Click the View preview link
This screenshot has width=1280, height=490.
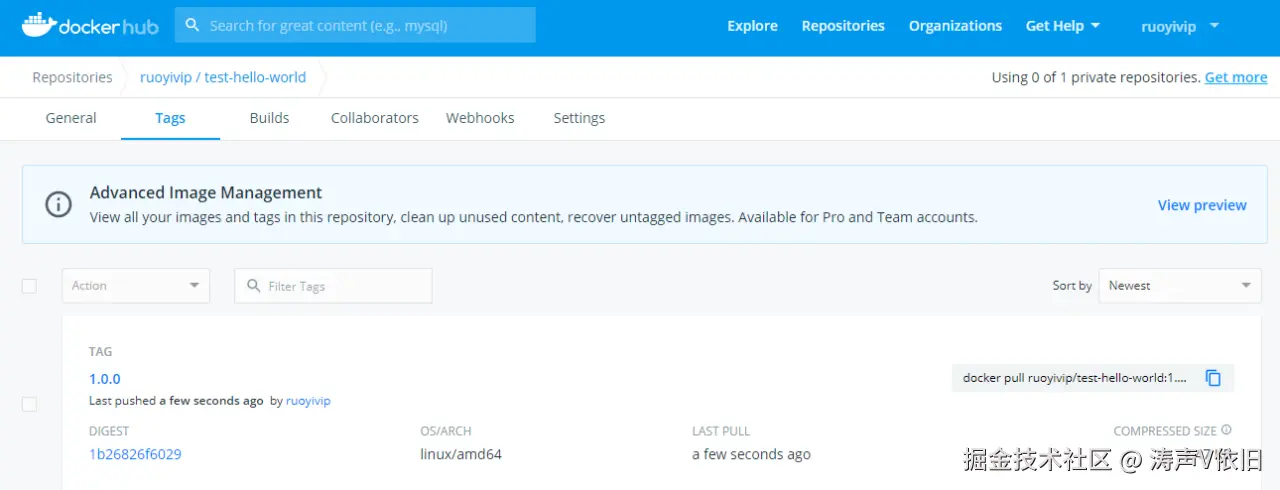pos(1202,205)
